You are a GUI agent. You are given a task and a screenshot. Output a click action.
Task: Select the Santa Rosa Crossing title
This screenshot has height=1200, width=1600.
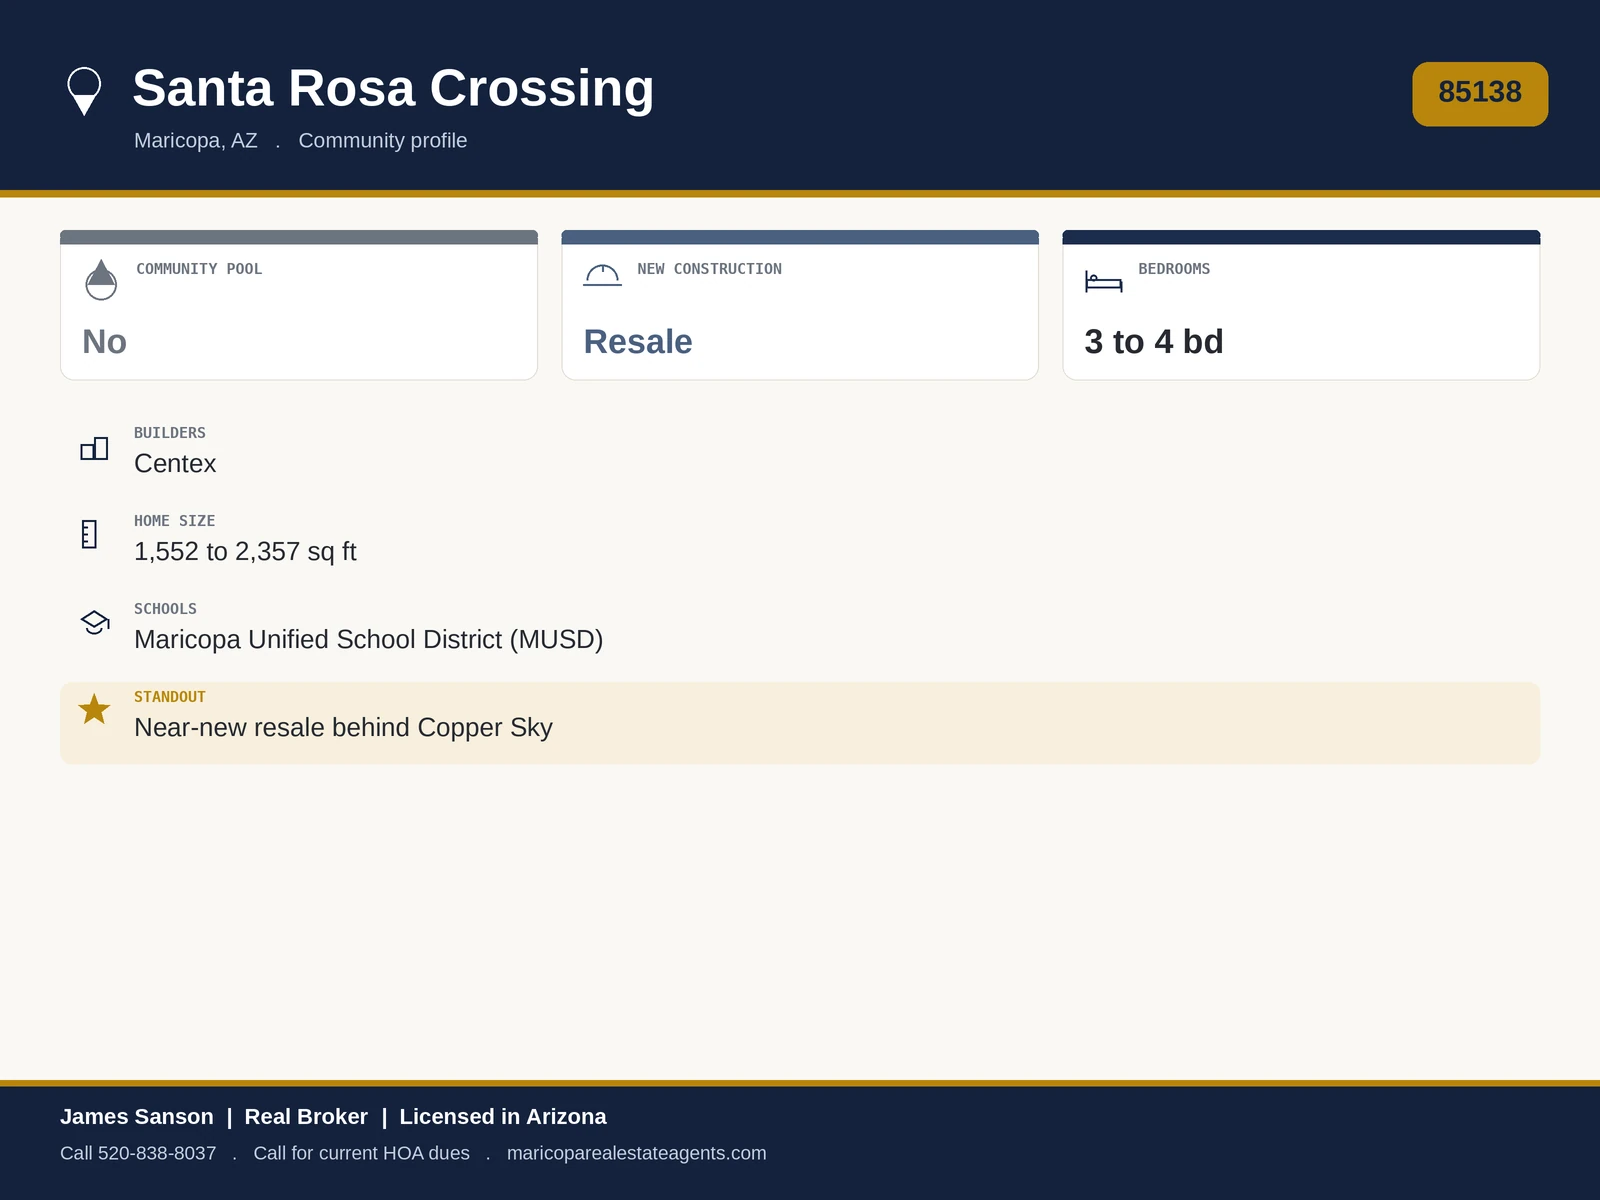pyautogui.click(x=393, y=88)
